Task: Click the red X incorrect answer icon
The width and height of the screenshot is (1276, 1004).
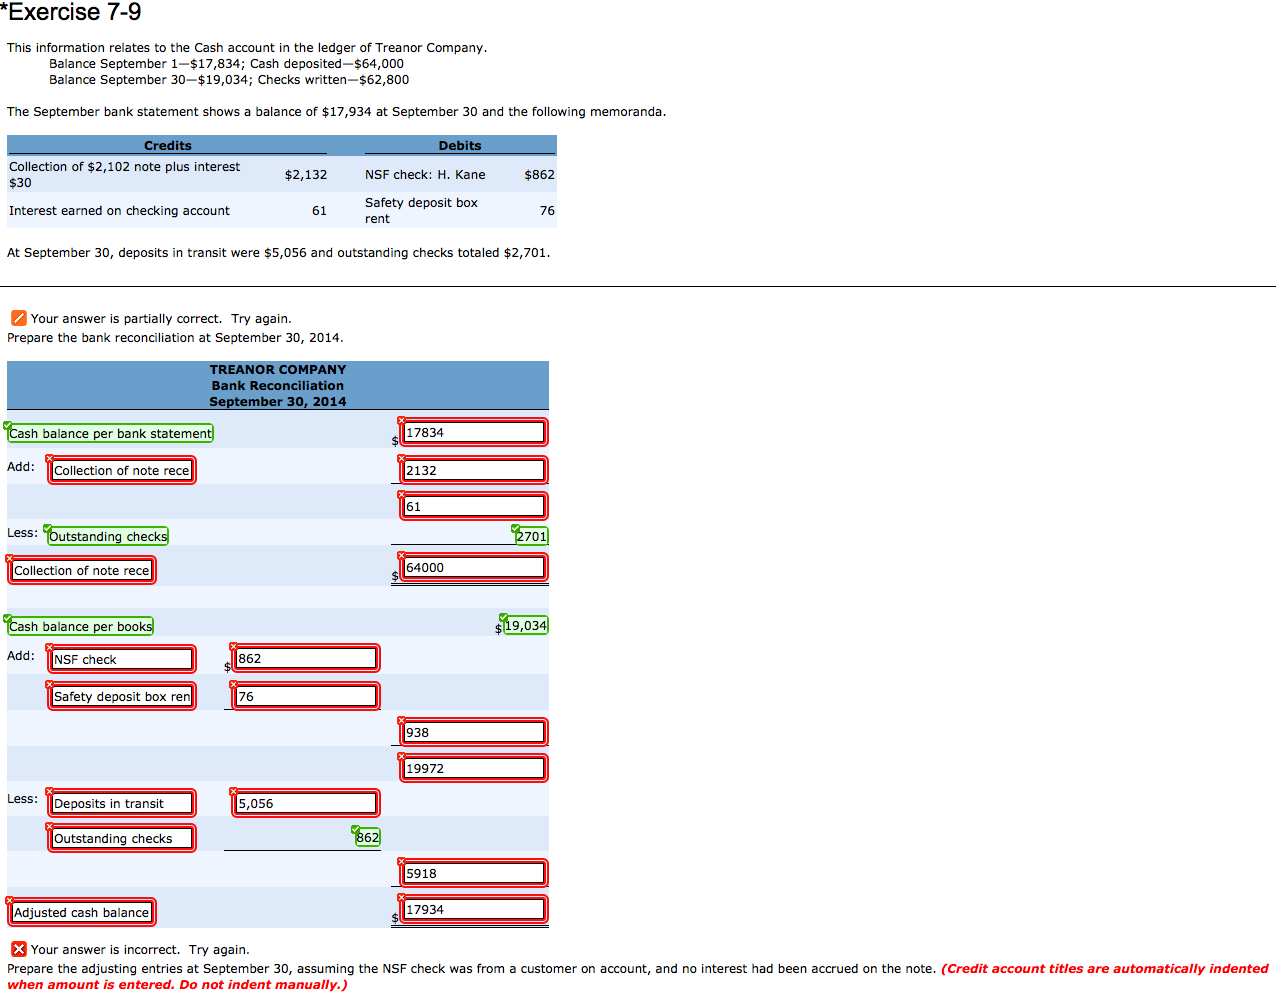Action: tap(18, 949)
